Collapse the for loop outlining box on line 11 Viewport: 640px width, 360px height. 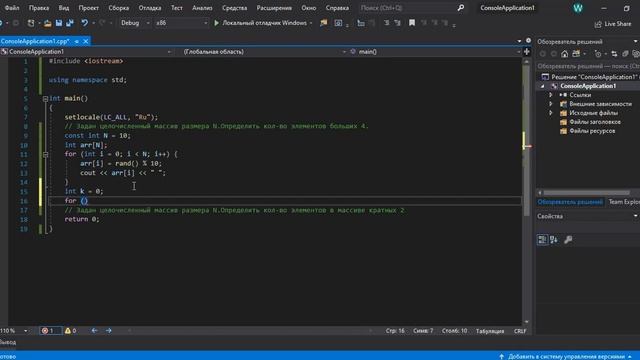tap(46, 155)
